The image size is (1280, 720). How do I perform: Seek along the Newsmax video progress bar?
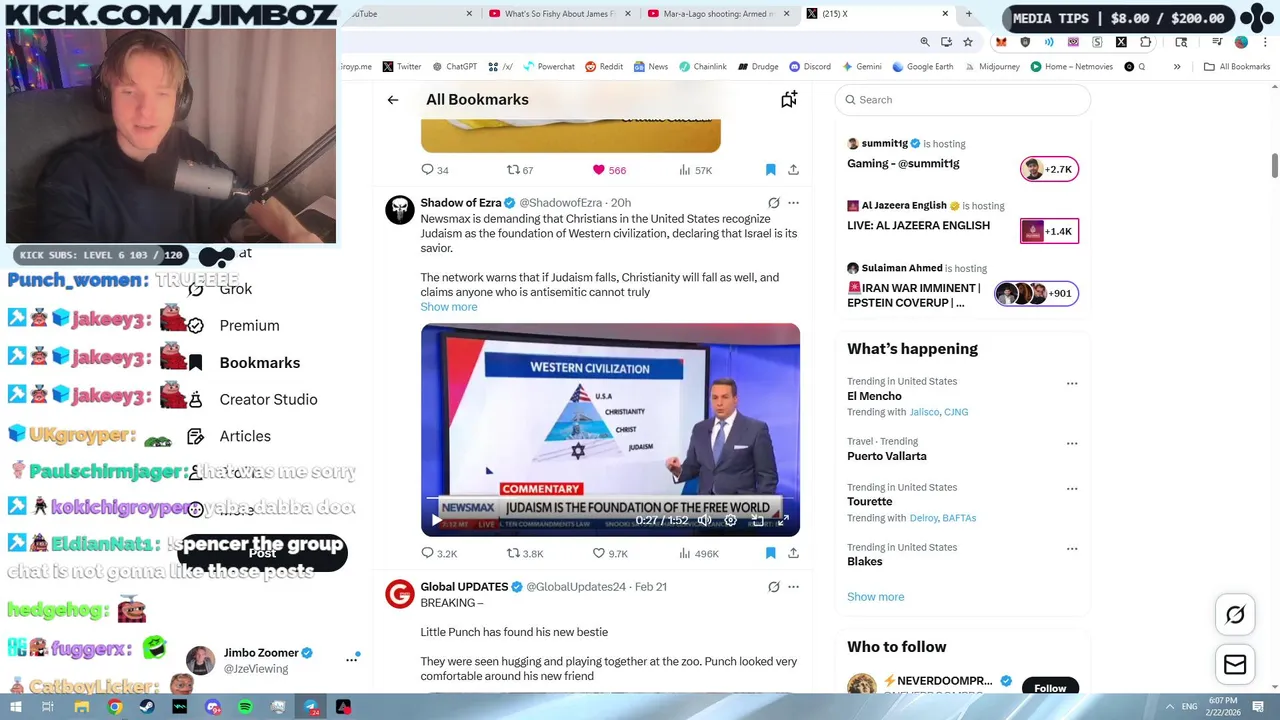click(610, 498)
